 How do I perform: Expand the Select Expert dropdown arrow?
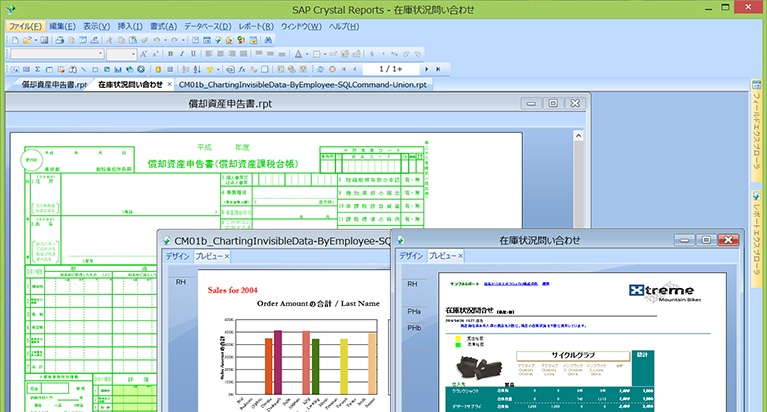[x=218, y=69]
